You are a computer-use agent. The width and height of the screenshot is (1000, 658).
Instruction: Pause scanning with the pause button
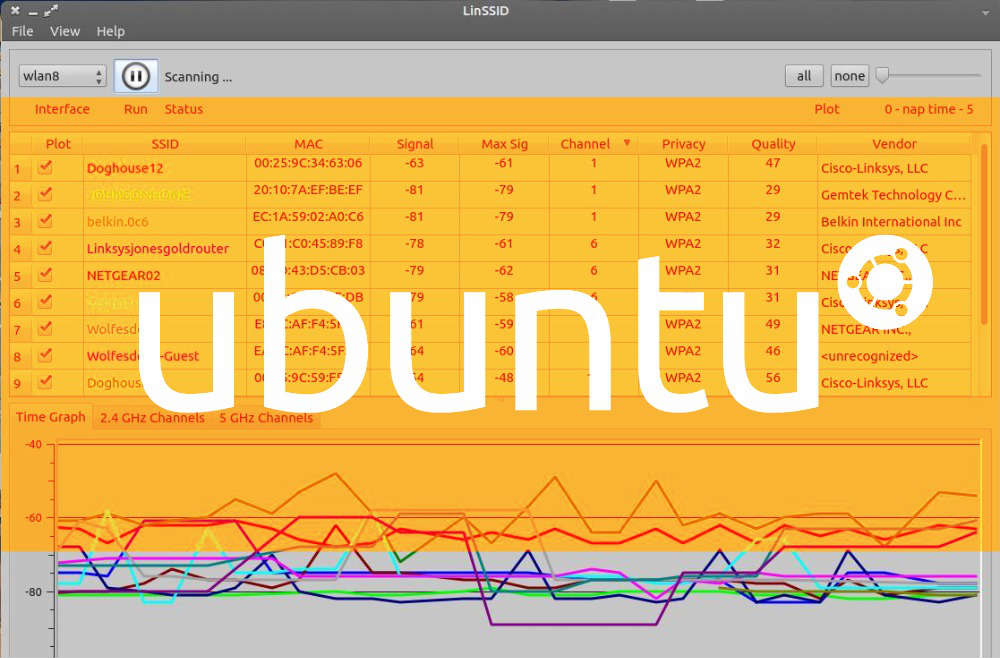click(135, 77)
